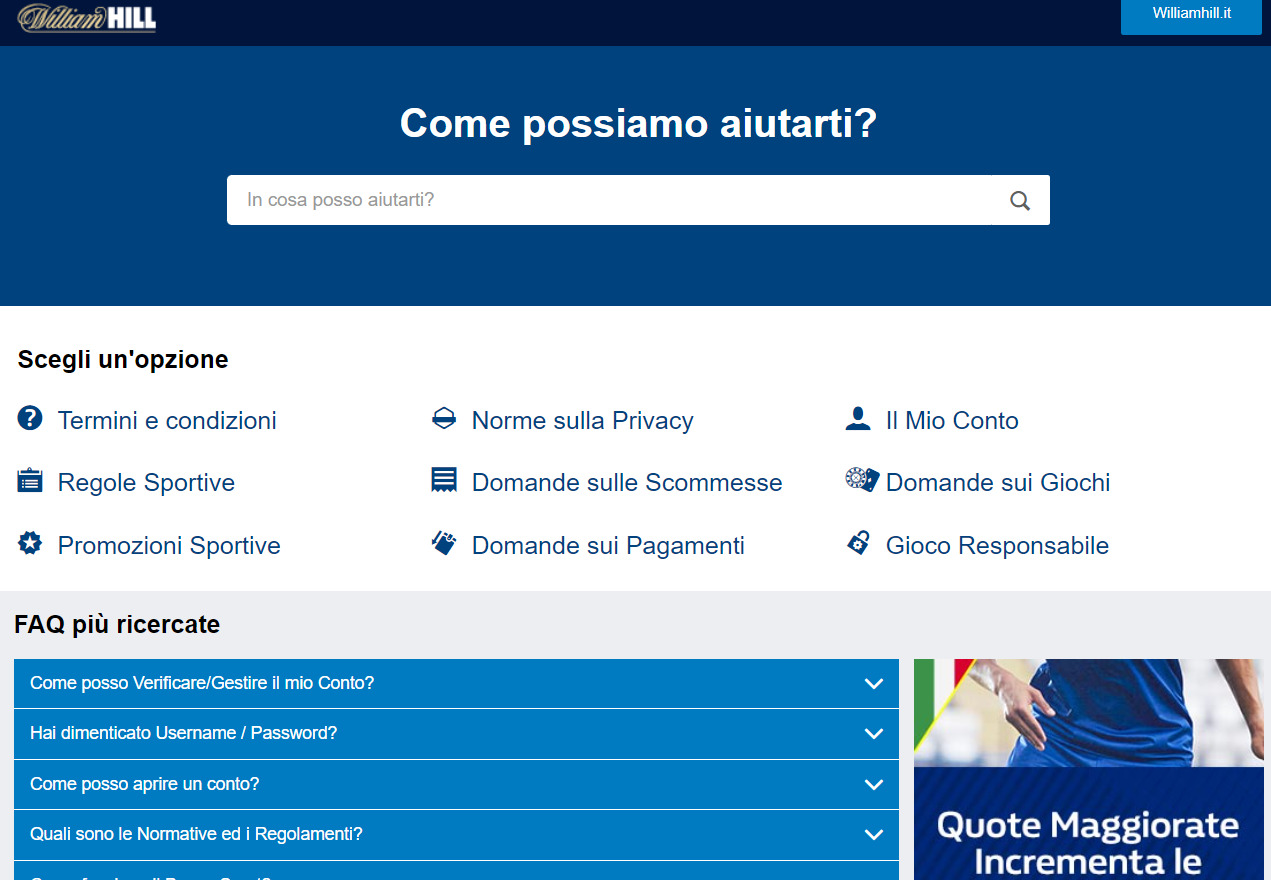Click chevron on 'Hai dimenticato Username / Password?' row
Viewport: 1271px width, 880px height.
click(x=874, y=734)
